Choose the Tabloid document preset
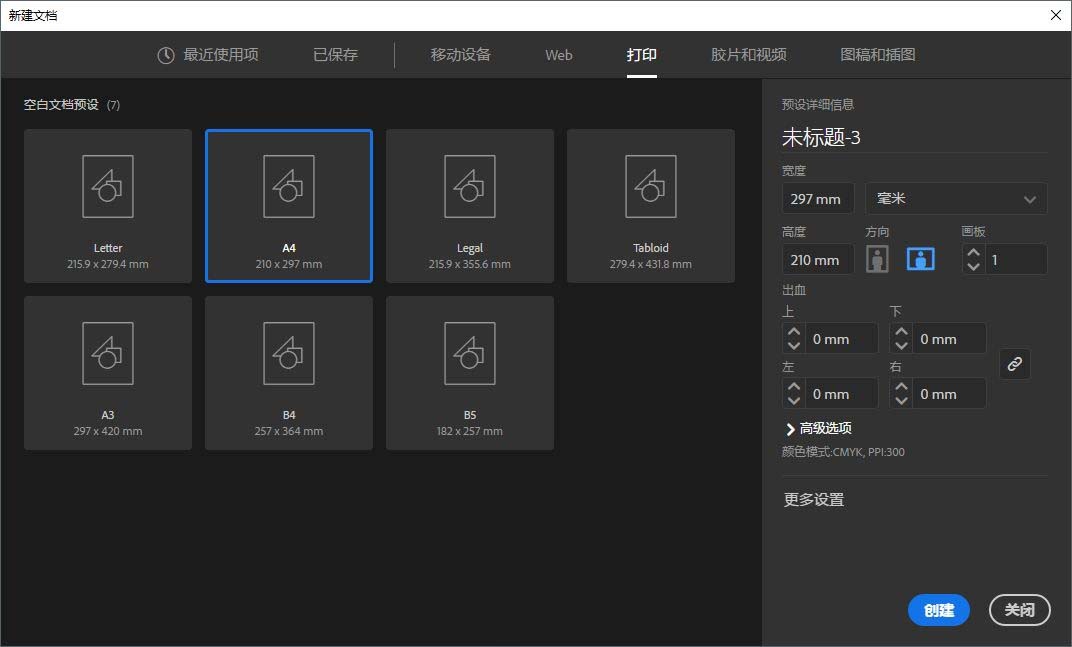Image resolution: width=1072 pixels, height=647 pixels. pyautogui.click(x=651, y=206)
